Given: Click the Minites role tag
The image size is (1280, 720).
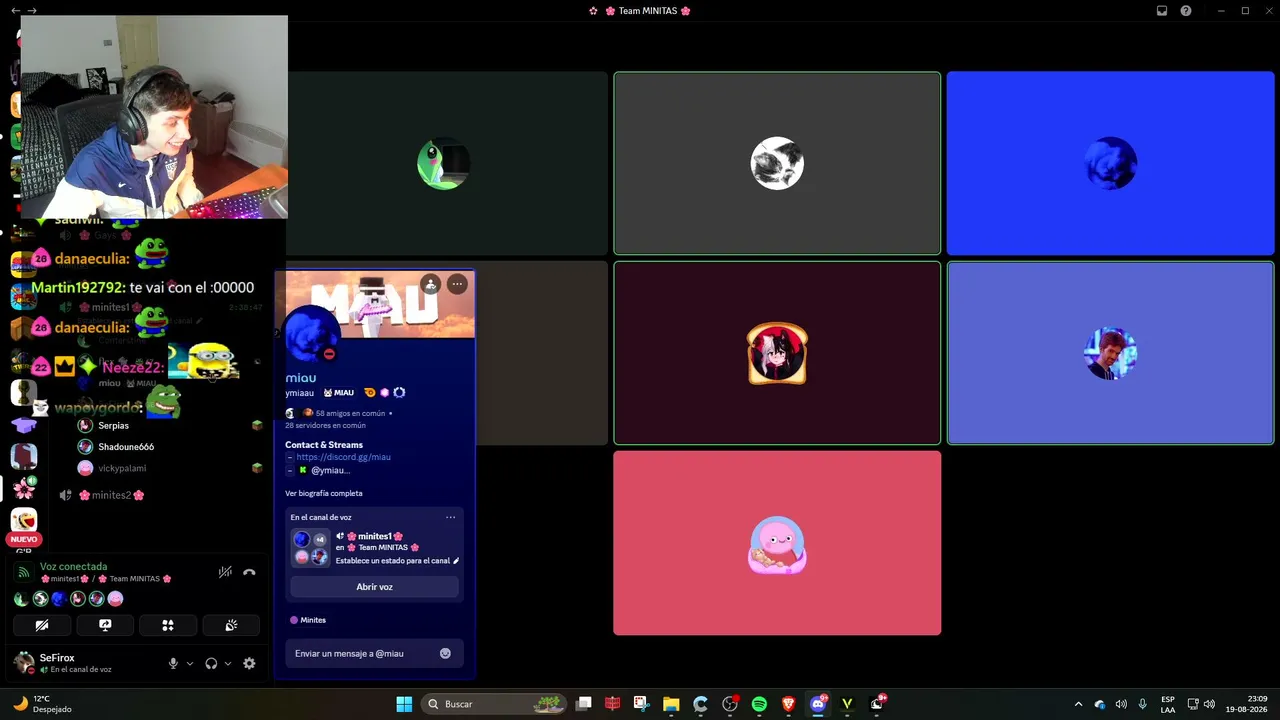Looking at the screenshot, I should (308, 620).
